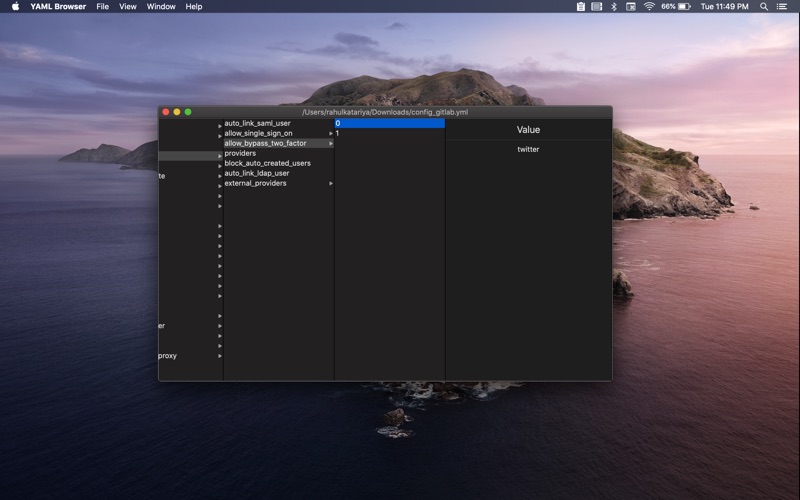The width and height of the screenshot is (800, 500).
Task: Open the clipboard manager menu bar icon
Action: [581, 7]
